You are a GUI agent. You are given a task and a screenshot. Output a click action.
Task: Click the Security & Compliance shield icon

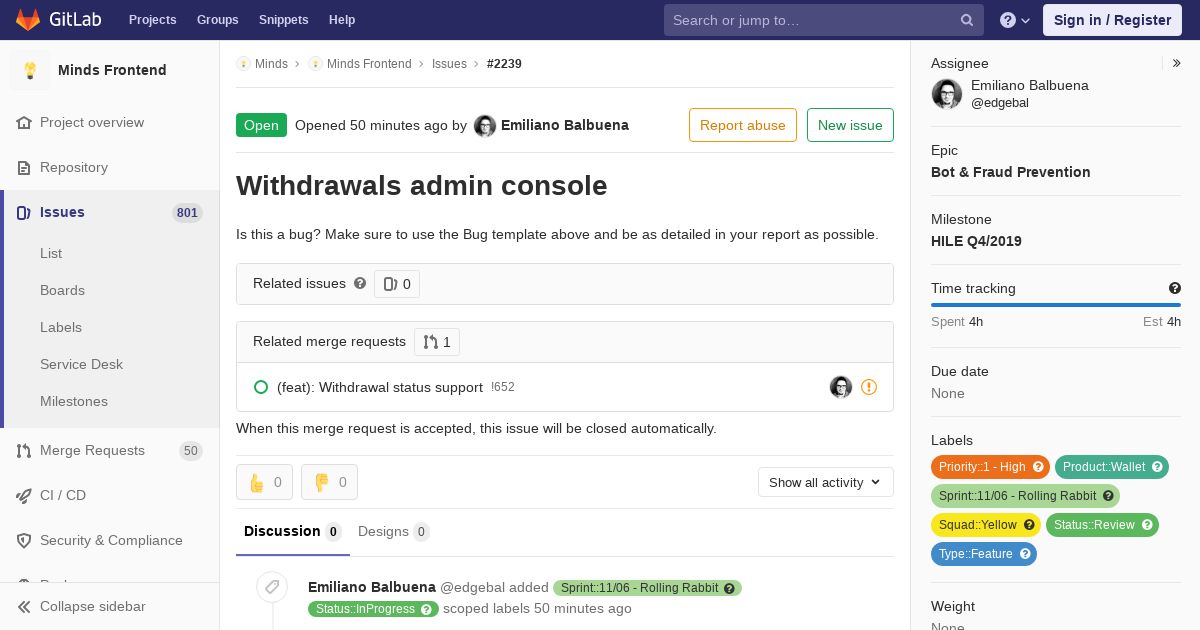[24, 541]
